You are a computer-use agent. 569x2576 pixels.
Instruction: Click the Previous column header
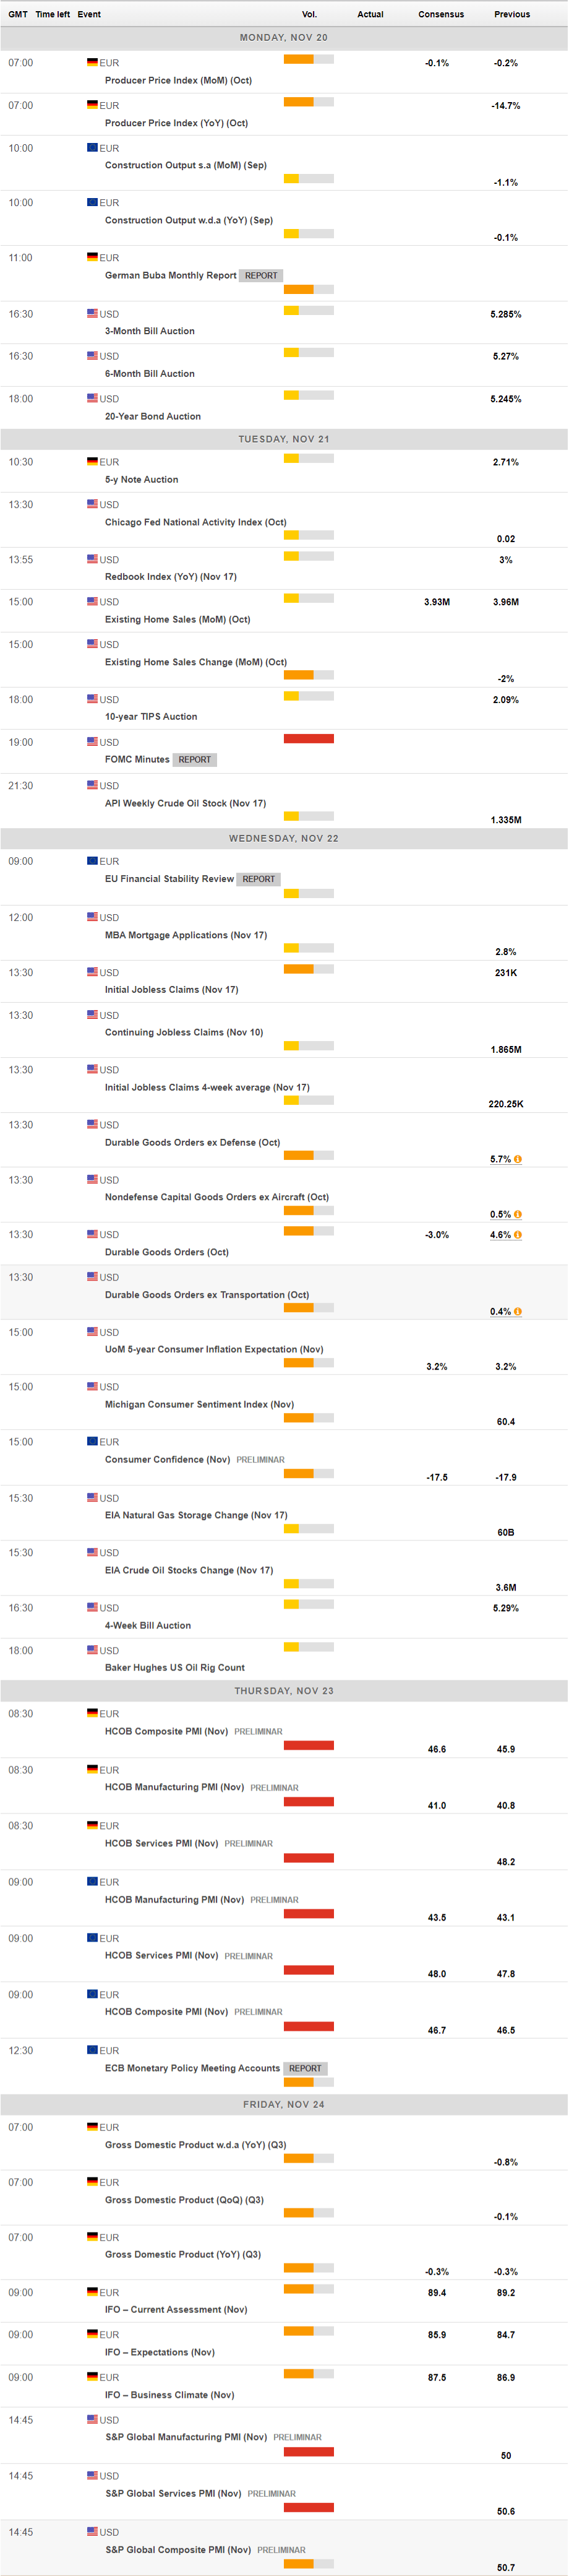[512, 14]
